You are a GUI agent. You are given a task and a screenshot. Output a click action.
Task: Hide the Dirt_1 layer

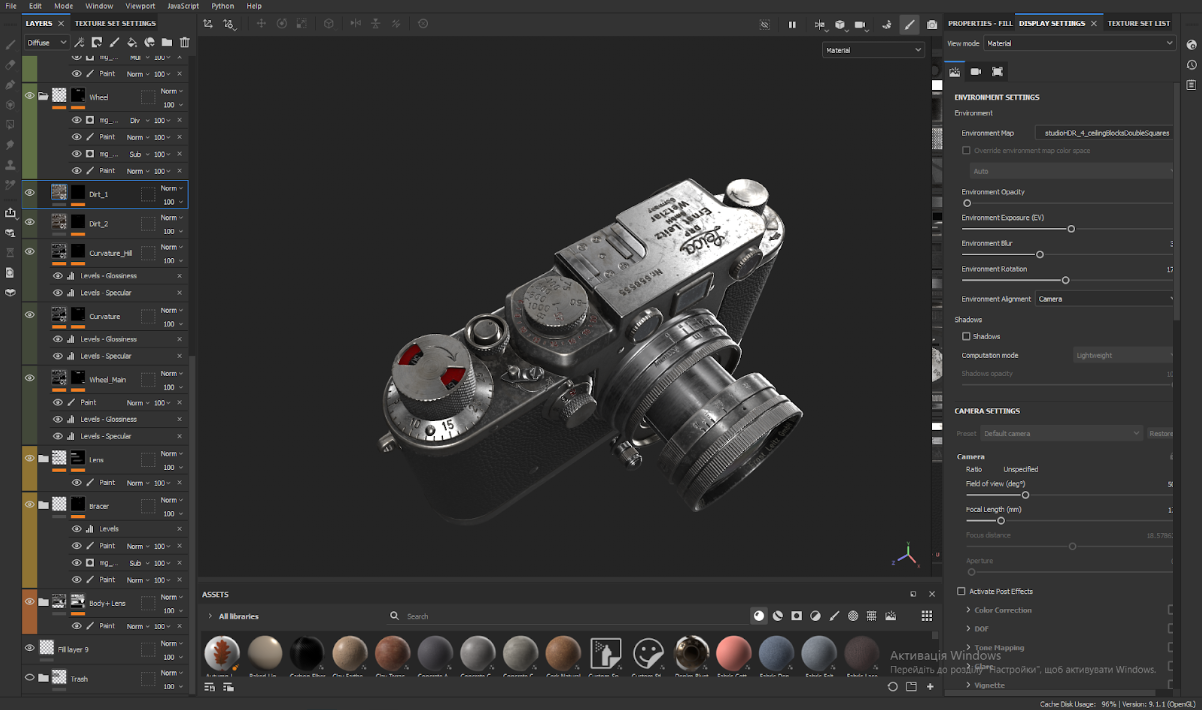pyautogui.click(x=29, y=194)
